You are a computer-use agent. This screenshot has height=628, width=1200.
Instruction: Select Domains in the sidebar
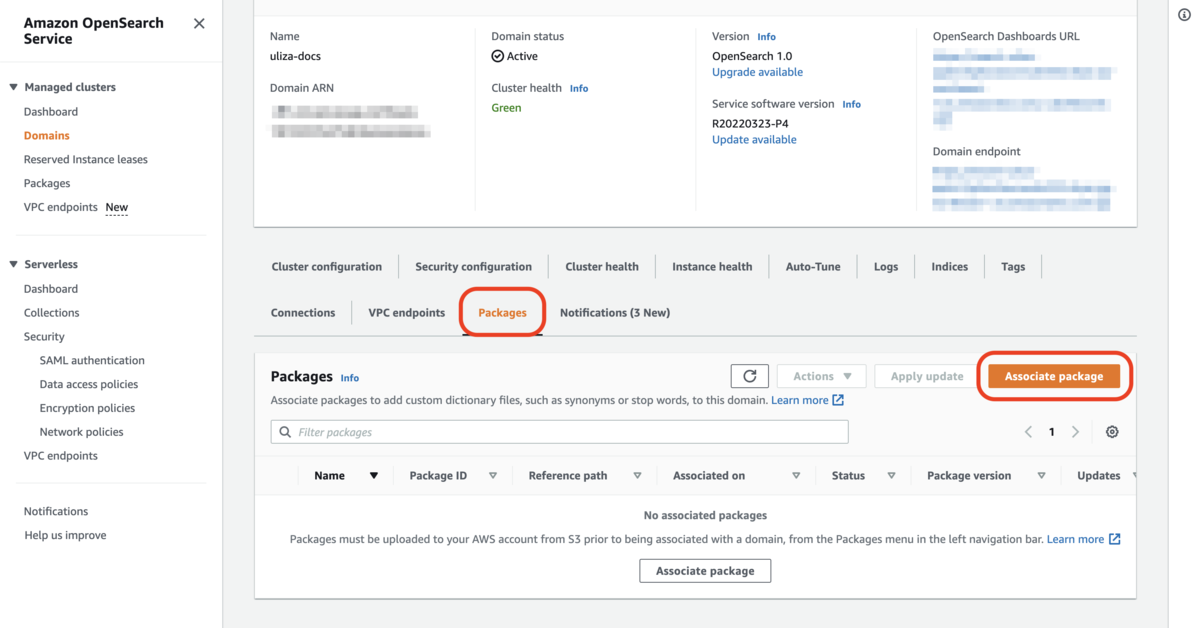(47, 136)
